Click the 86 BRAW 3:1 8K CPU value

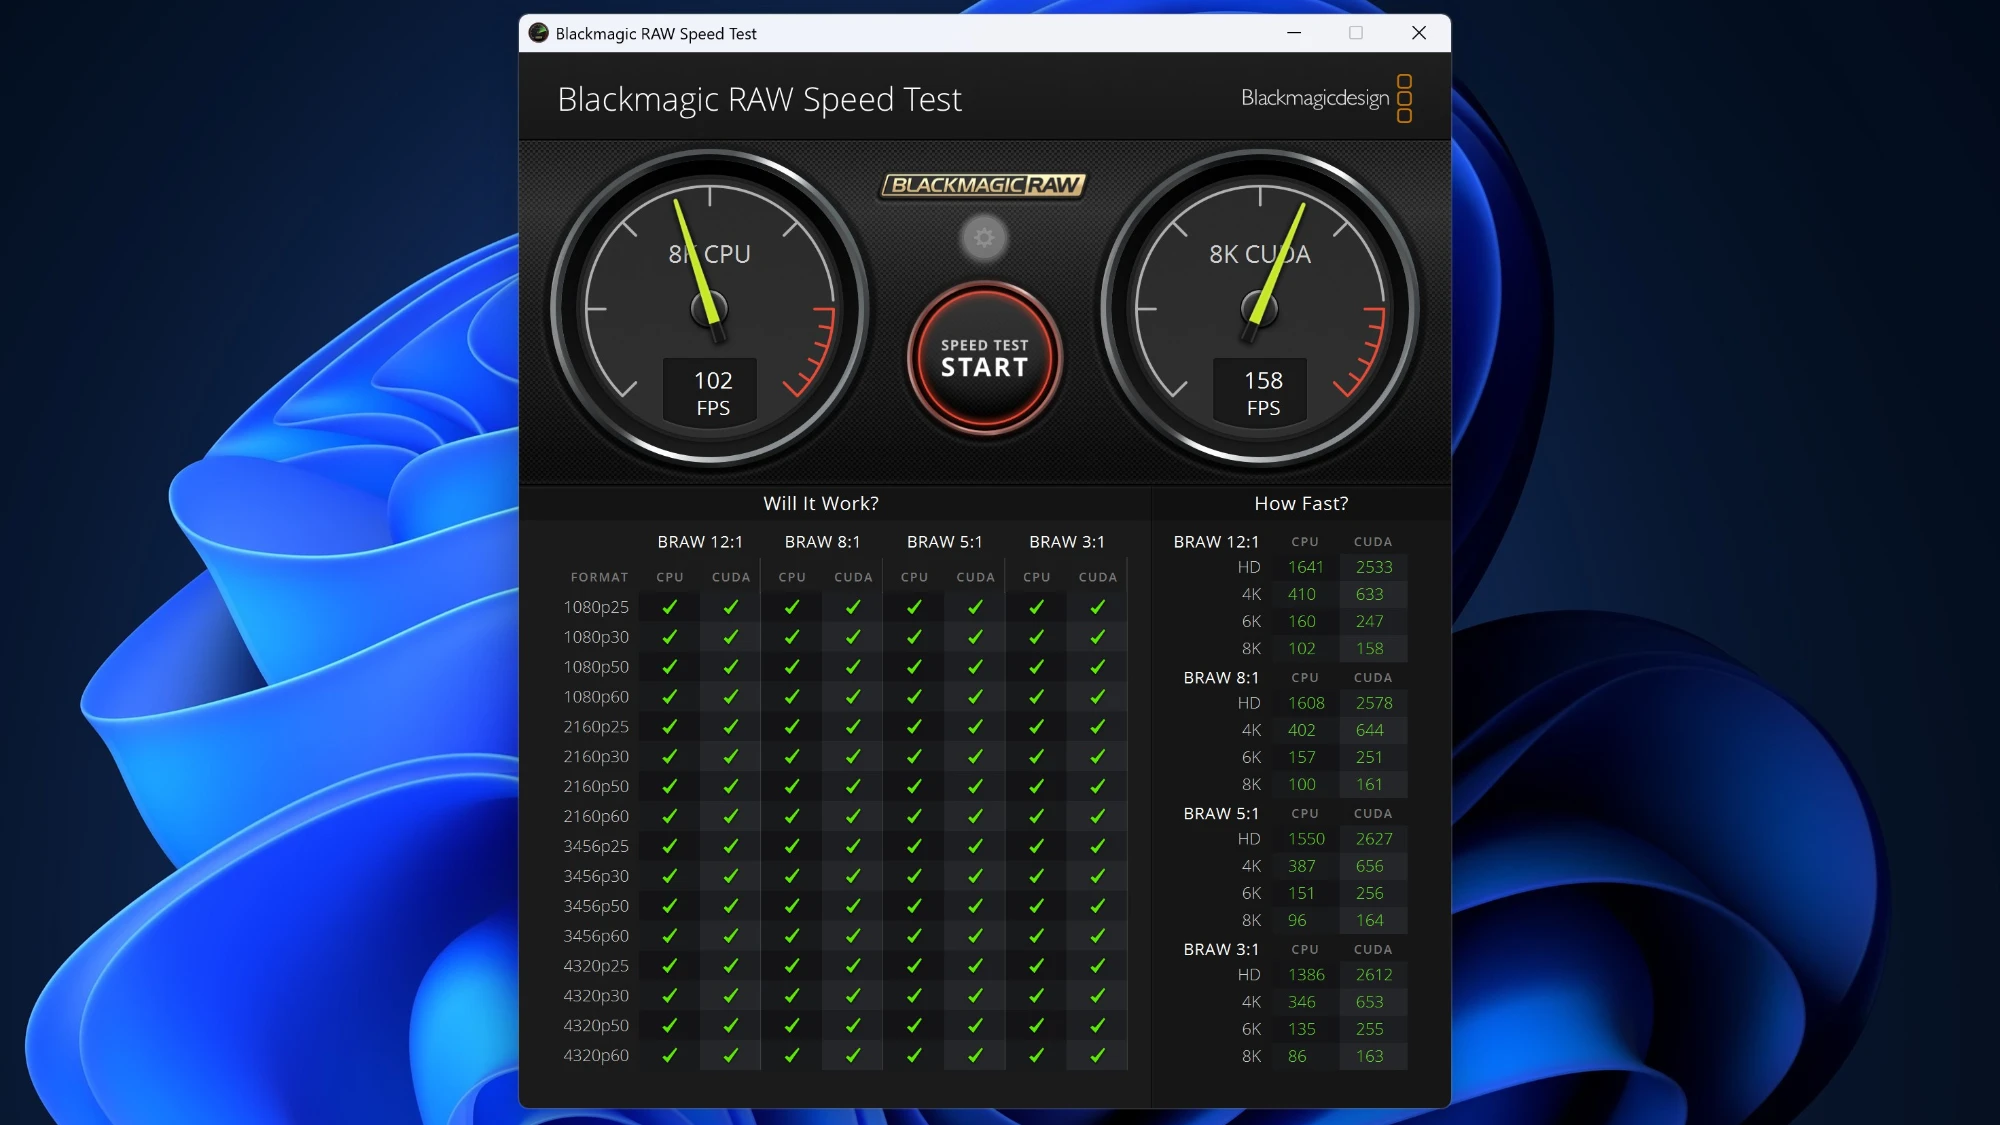(x=1296, y=1056)
